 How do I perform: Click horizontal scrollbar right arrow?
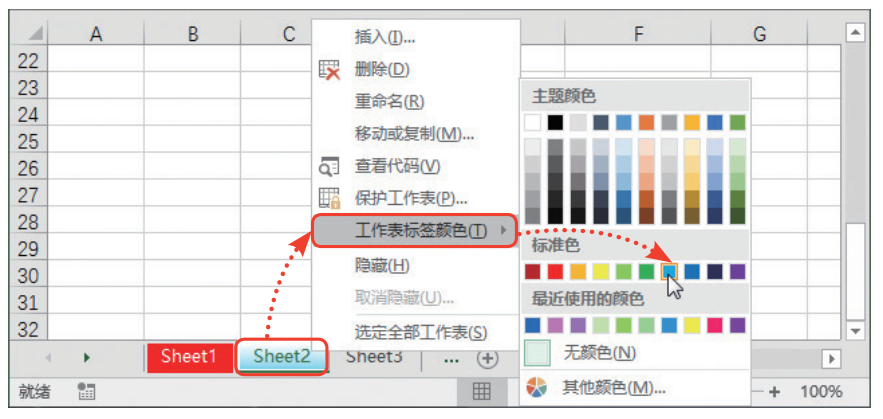[831, 358]
